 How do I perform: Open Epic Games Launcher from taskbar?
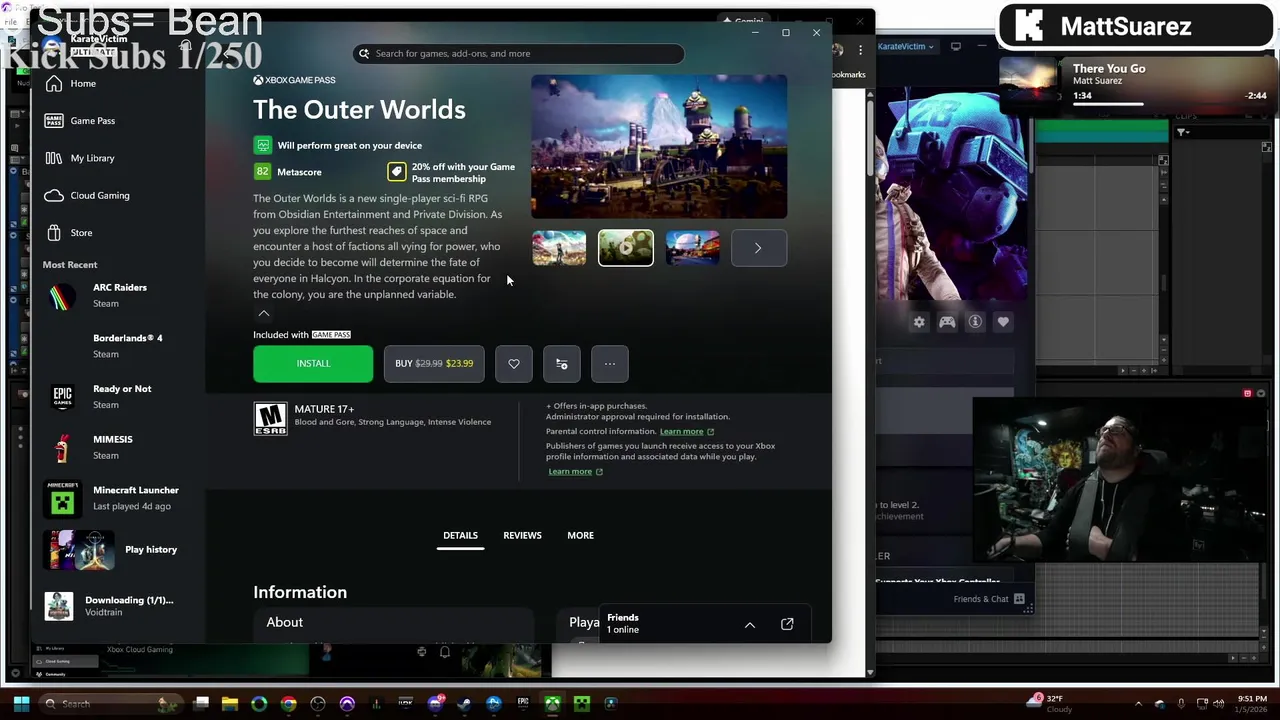(523, 704)
